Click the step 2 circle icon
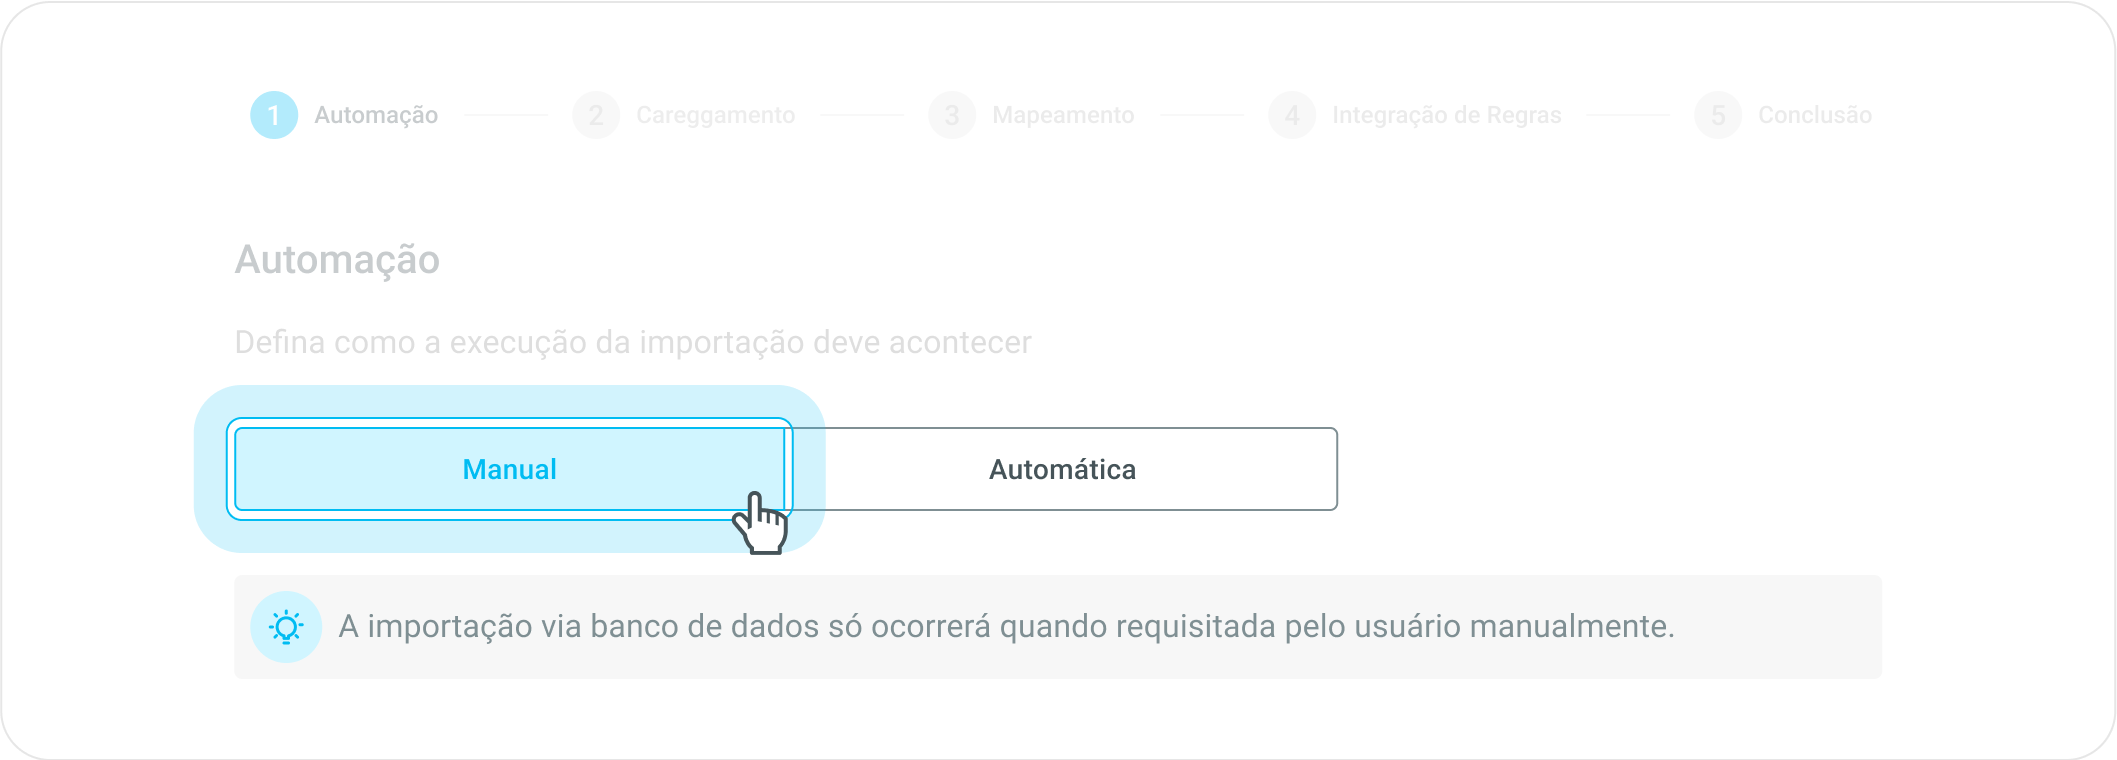This screenshot has height=760, width=2117. click(x=596, y=115)
